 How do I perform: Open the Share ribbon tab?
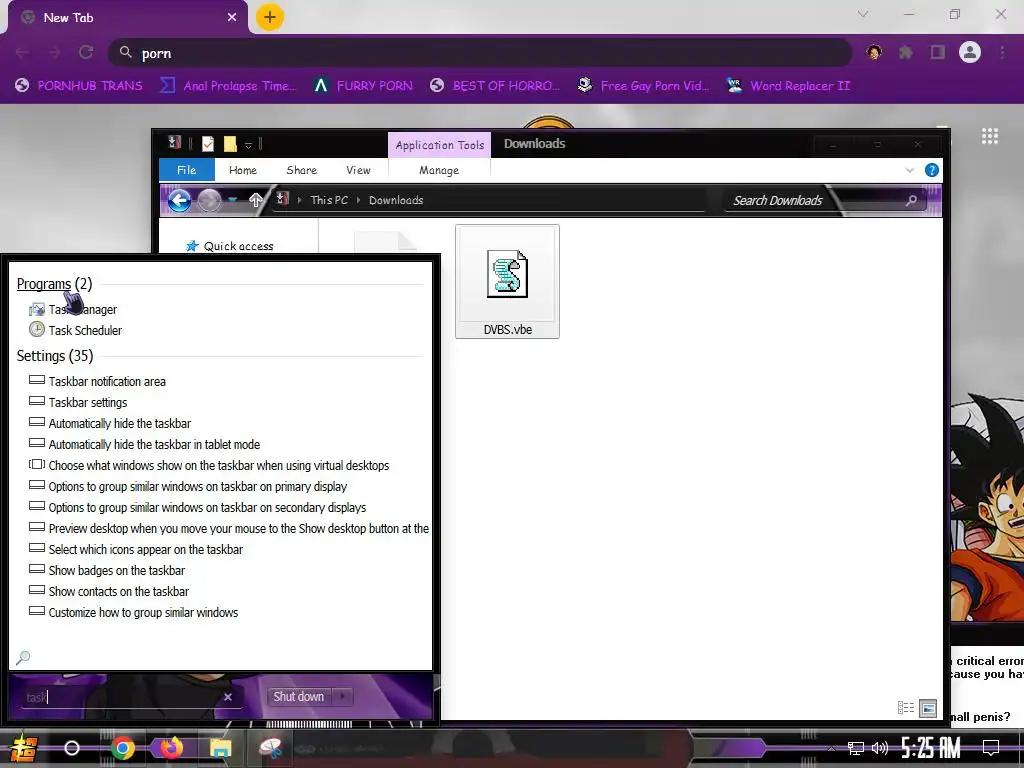302,170
